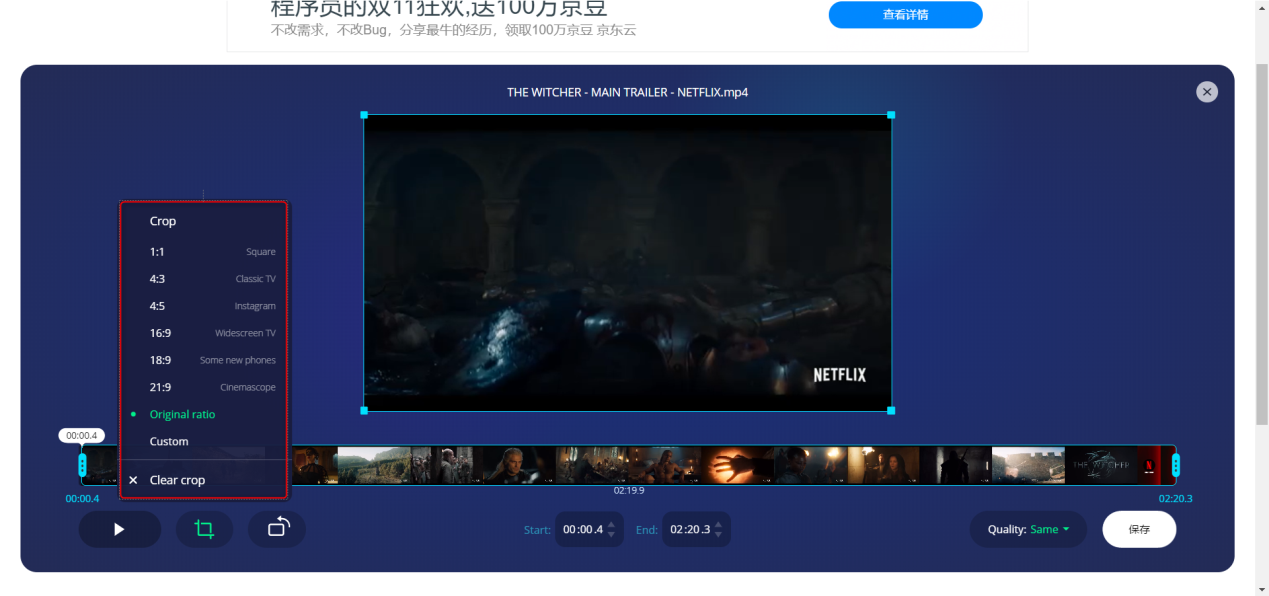The width and height of the screenshot is (1269, 596).
Task: Rotate the video with the rotate icon
Action: (x=277, y=529)
